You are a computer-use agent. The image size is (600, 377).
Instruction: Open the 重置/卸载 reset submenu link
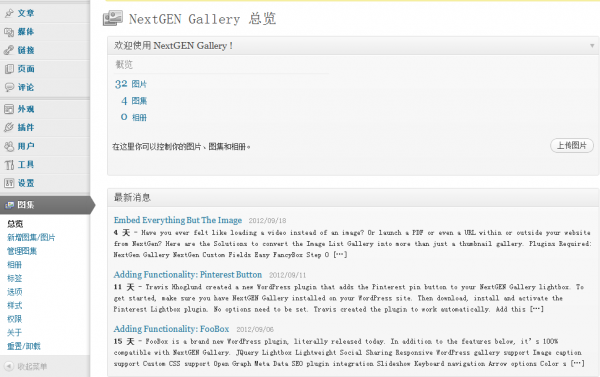tap(24, 346)
